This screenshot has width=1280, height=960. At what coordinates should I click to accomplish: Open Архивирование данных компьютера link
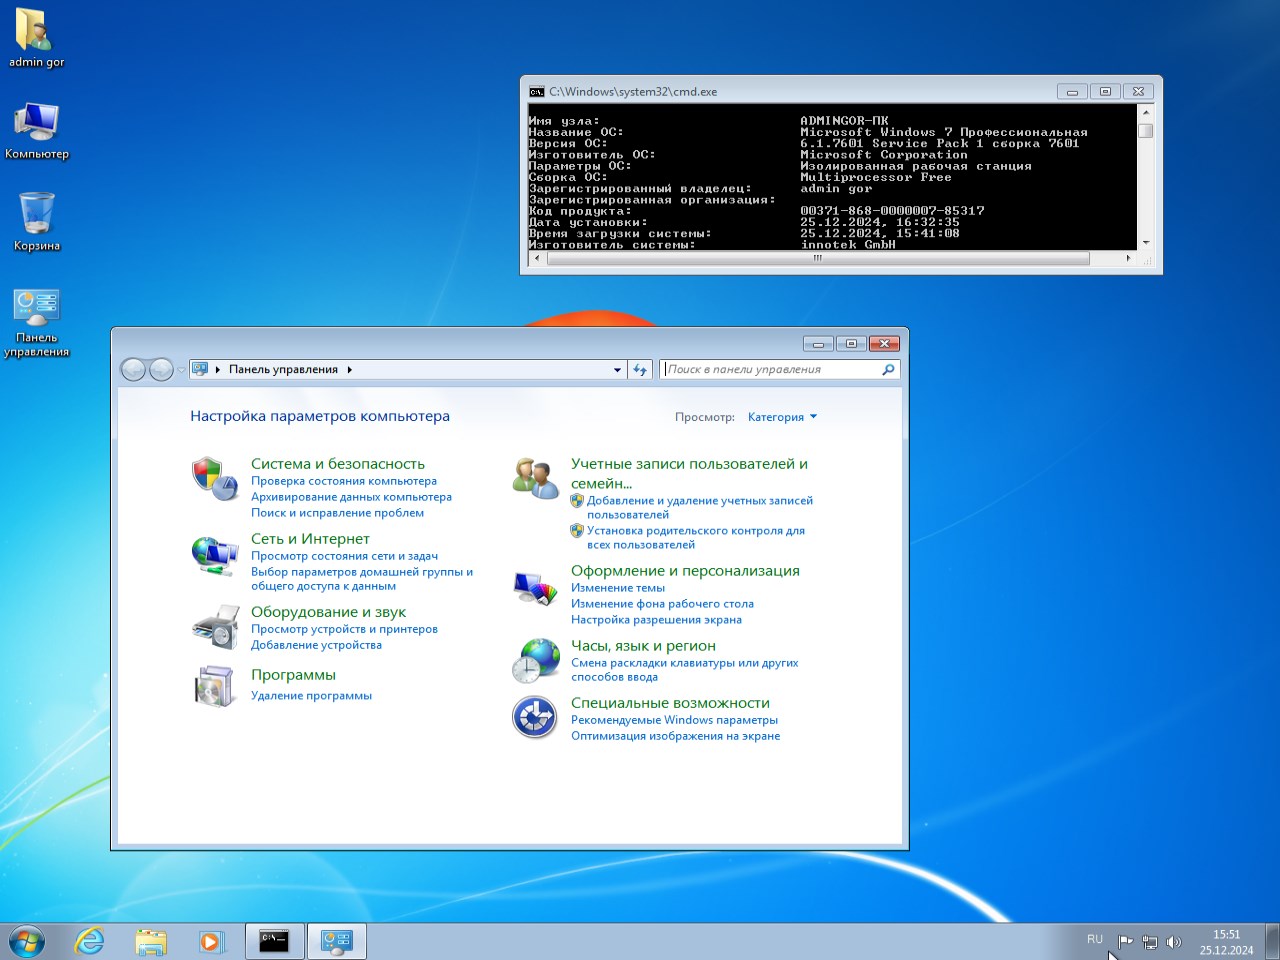[351, 497]
